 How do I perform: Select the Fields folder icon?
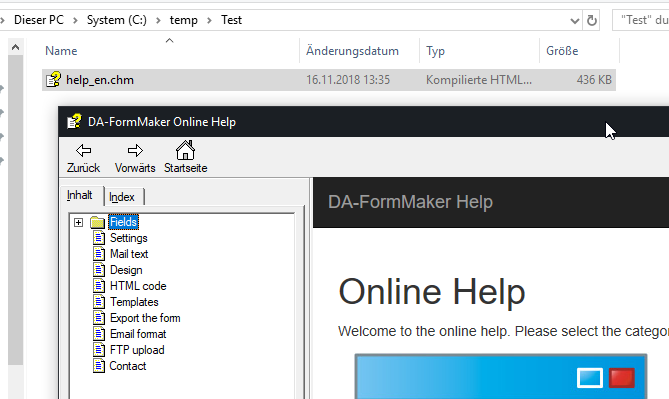[98, 222]
